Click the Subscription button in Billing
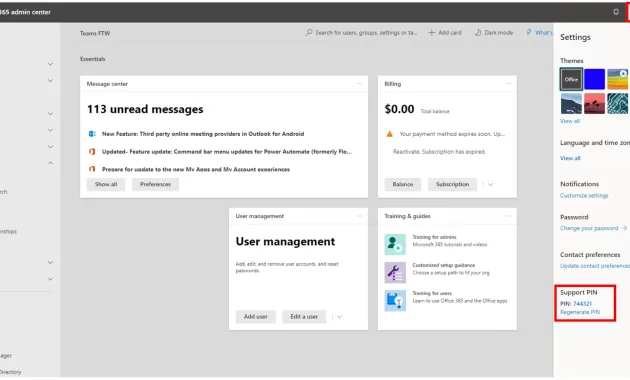 pyautogui.click(x=452, y=184)
